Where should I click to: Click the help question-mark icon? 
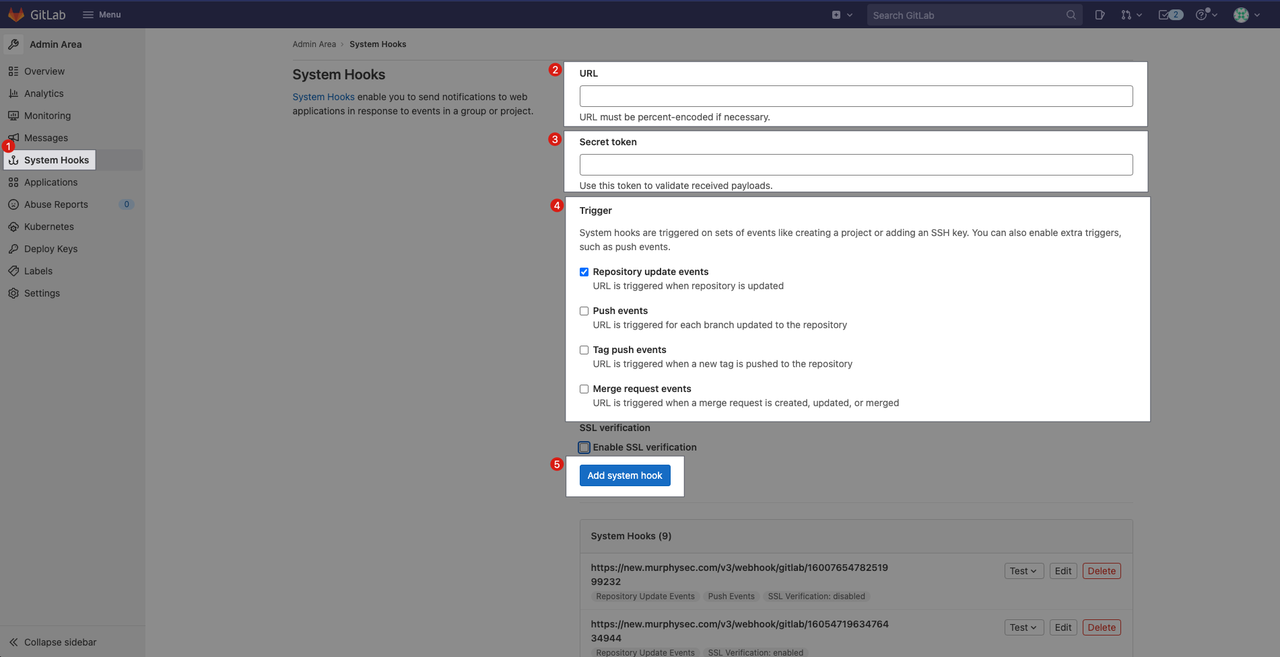click(1203, 14)
